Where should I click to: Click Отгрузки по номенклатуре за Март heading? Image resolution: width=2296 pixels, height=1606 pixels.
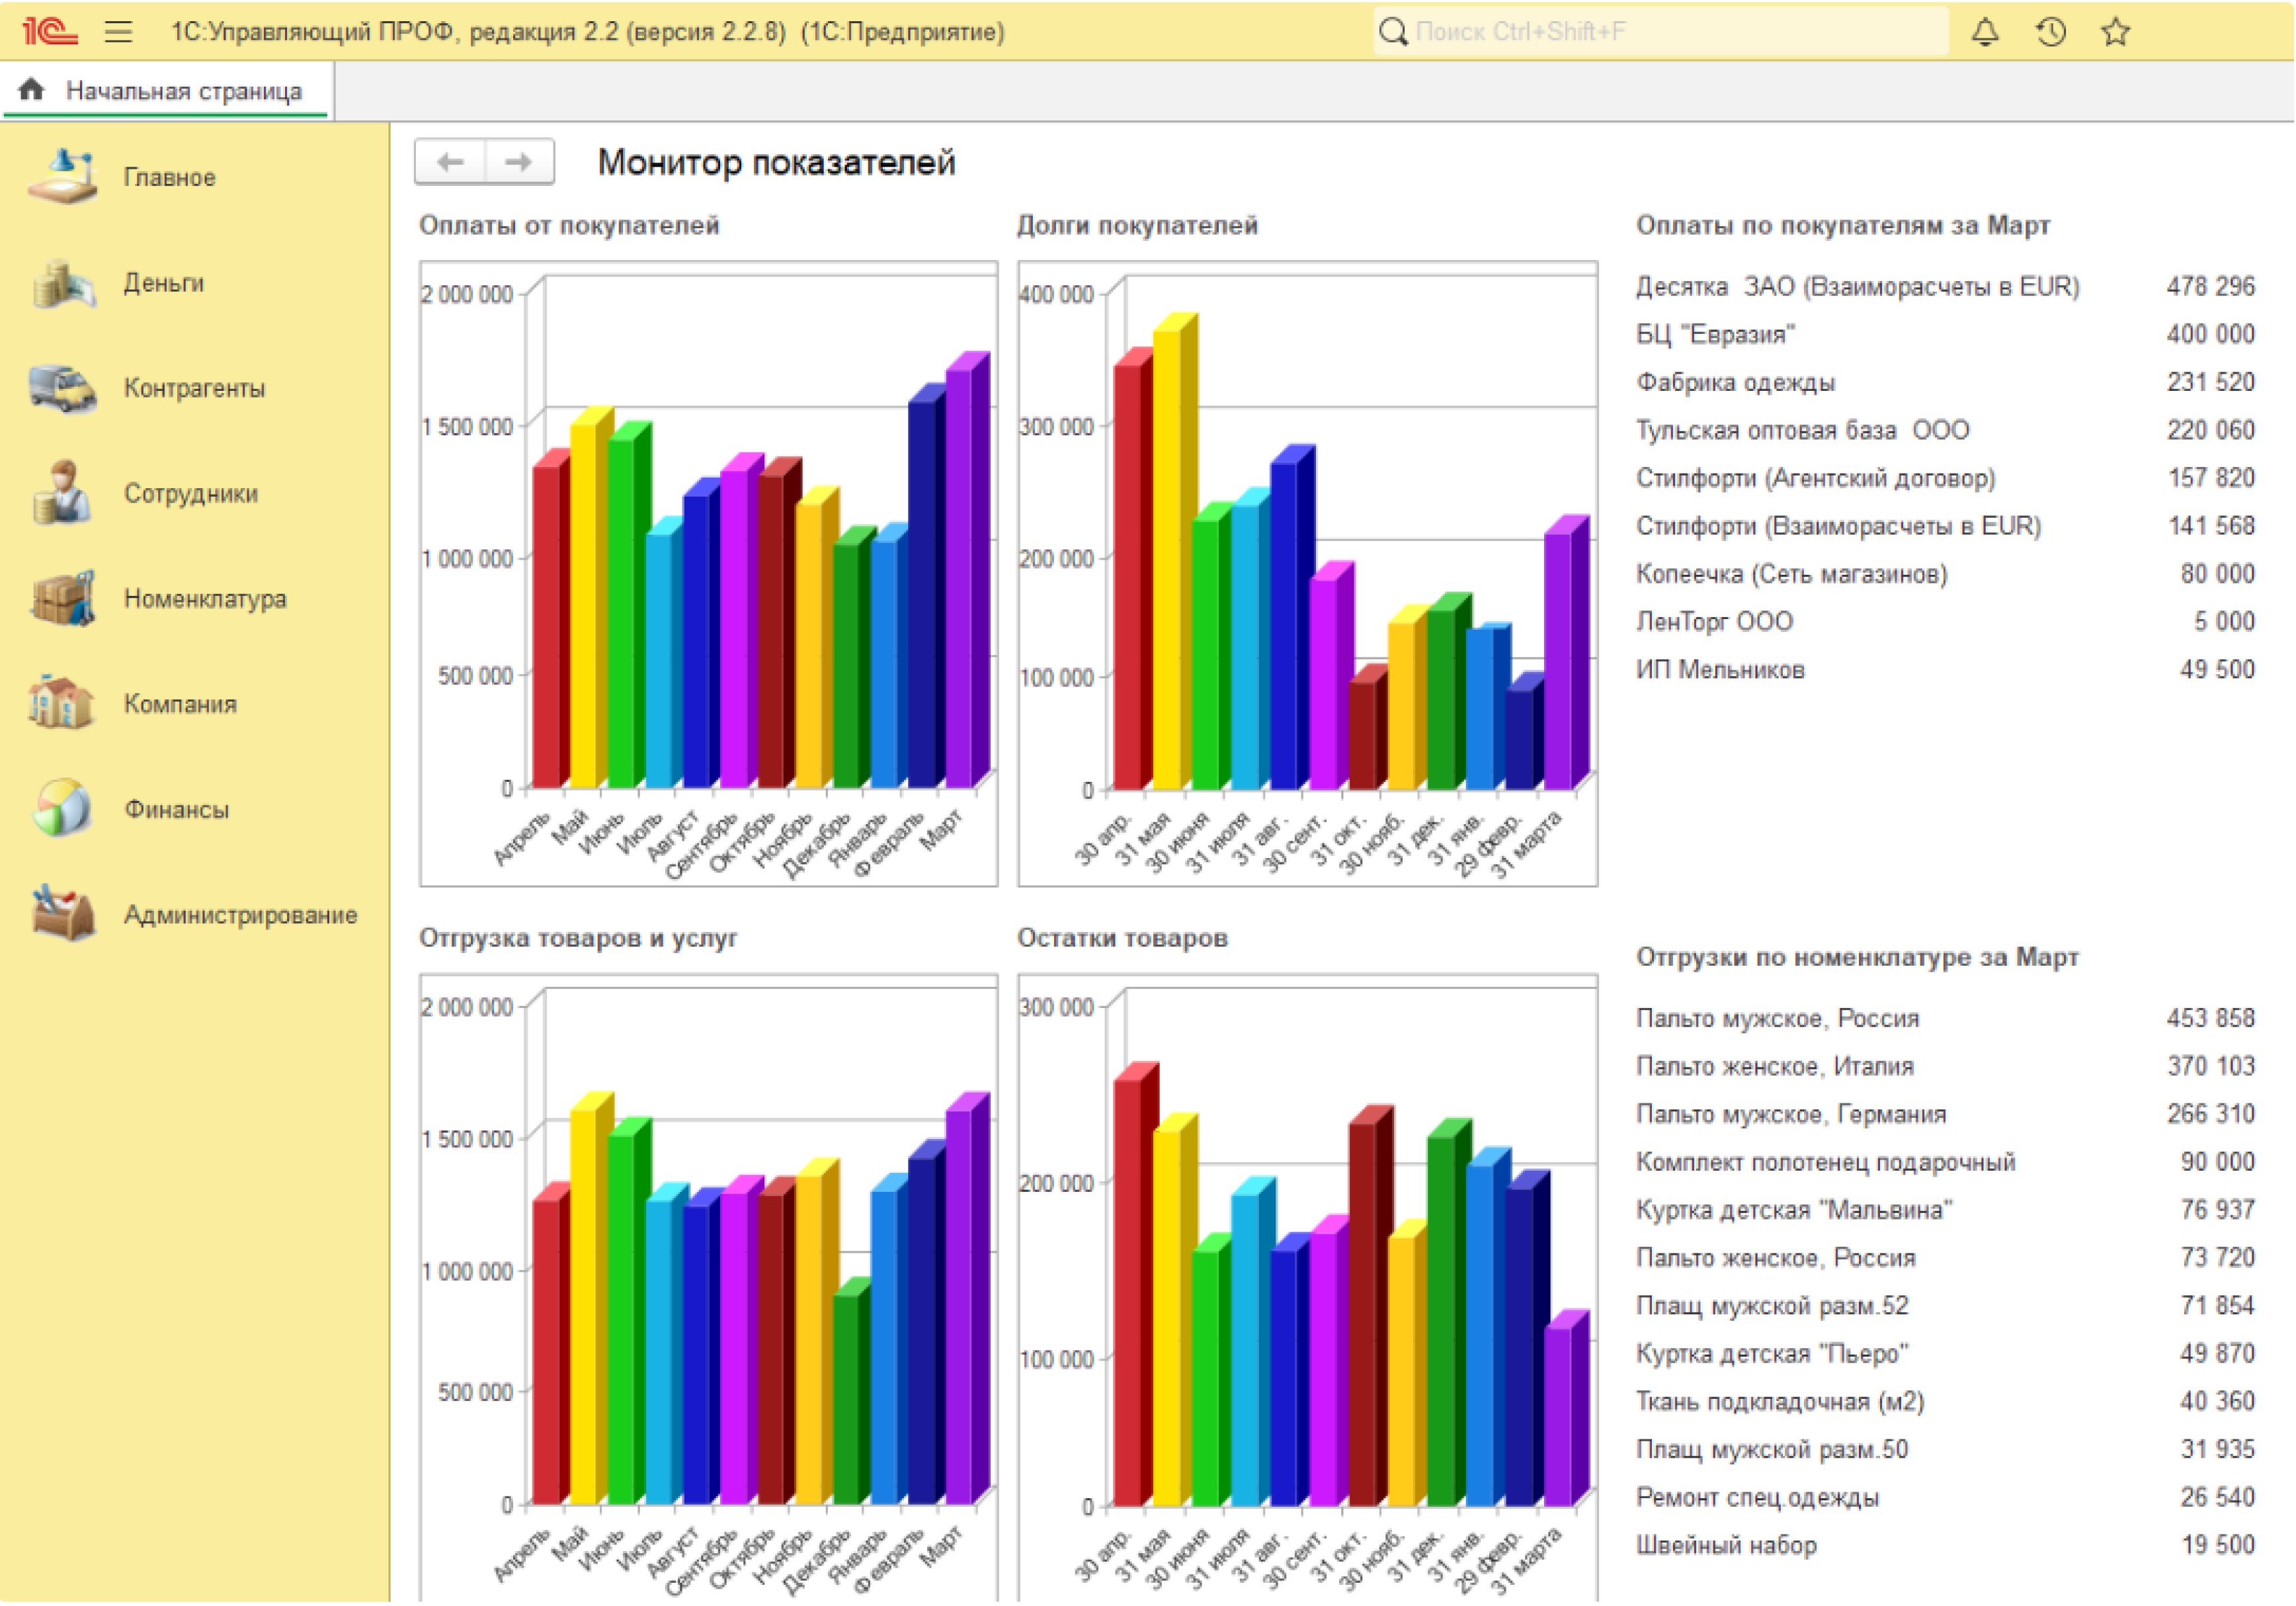[1857, 957]
